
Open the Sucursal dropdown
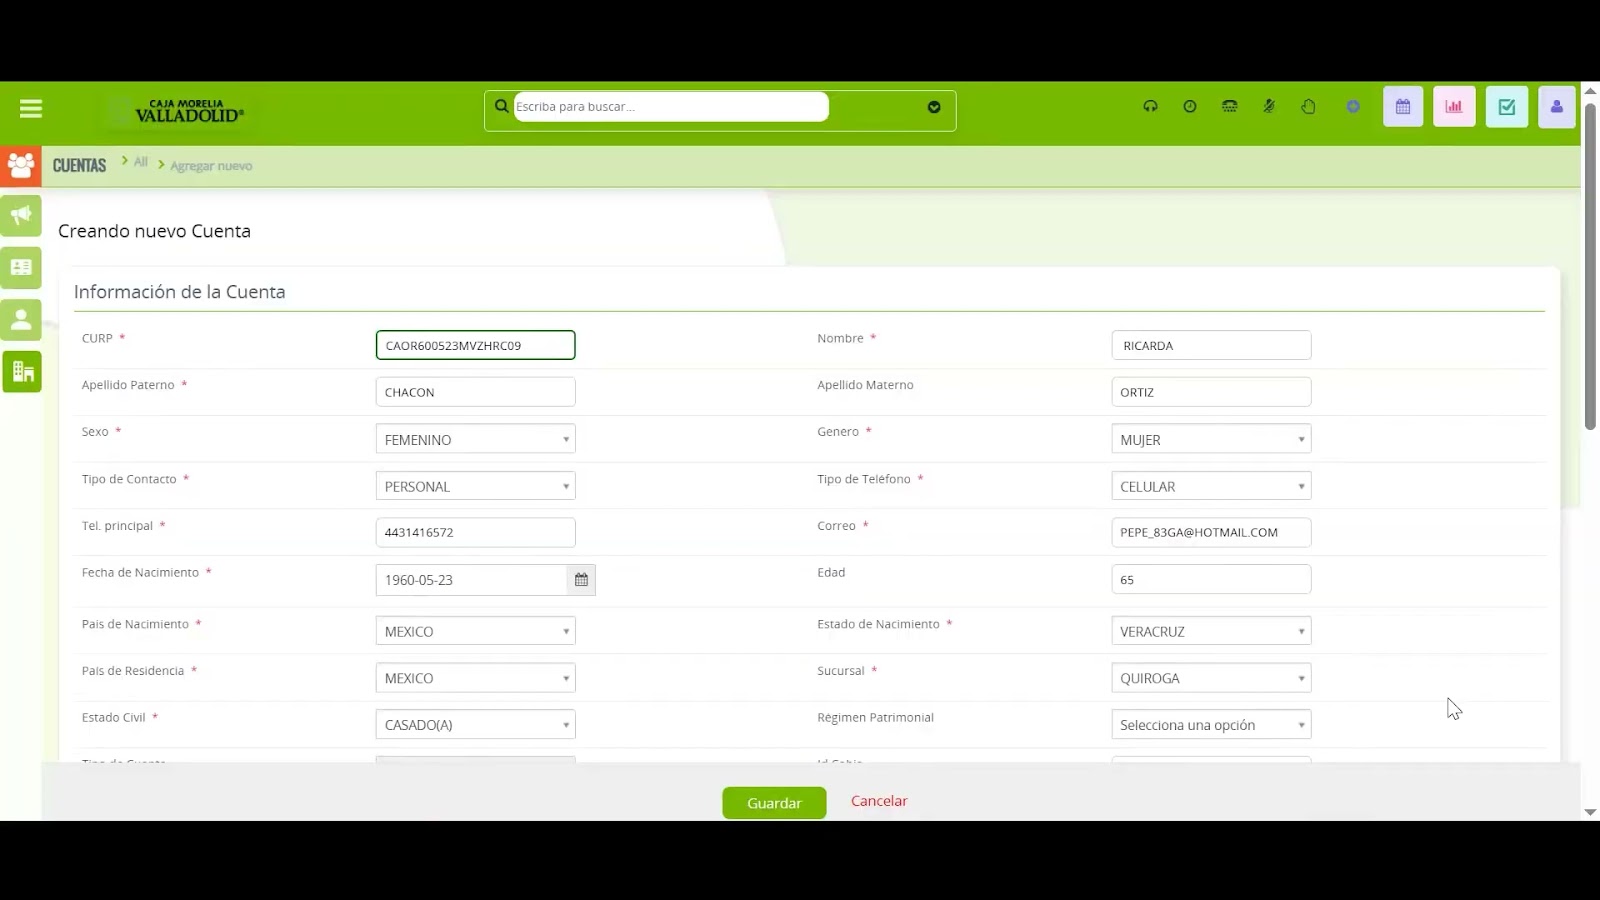(x=1211, y=678)
